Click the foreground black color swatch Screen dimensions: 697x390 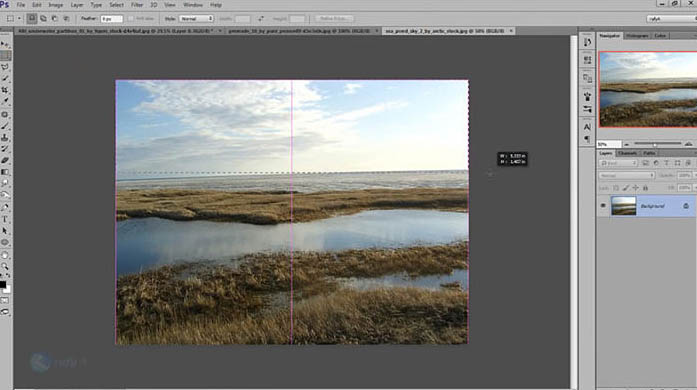click(x=3, y=285)
